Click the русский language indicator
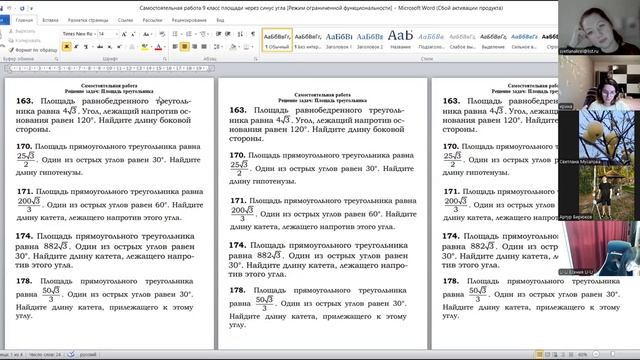The image size is (640, 360). (x=88, y=355)
